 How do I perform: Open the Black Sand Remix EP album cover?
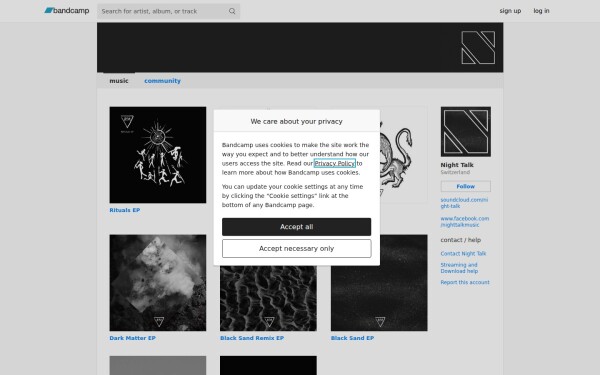click(x=268, y=298)
